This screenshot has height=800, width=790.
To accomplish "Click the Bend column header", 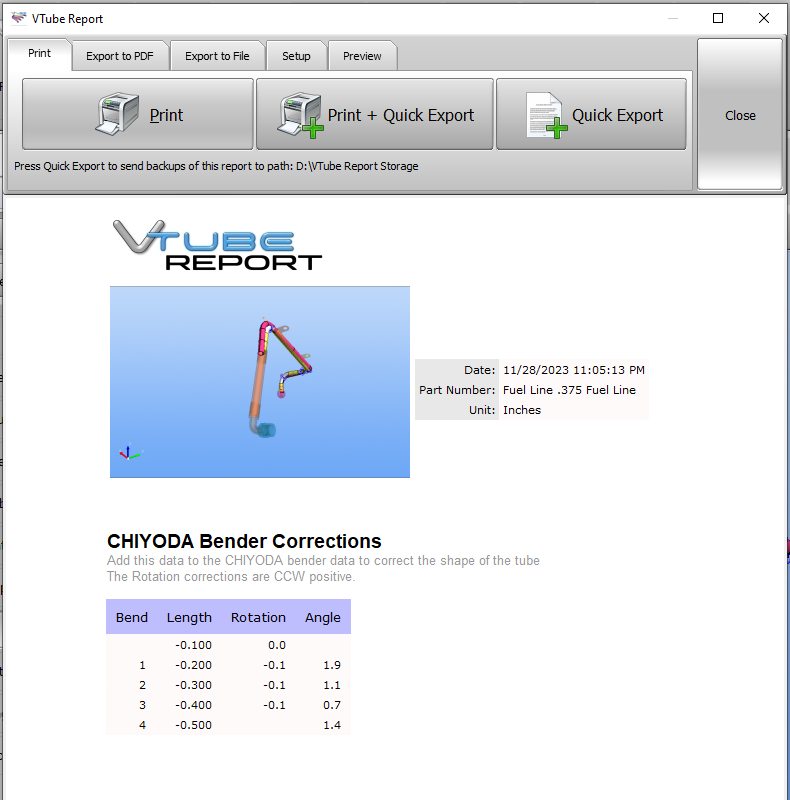I will [x=132, y=617].
